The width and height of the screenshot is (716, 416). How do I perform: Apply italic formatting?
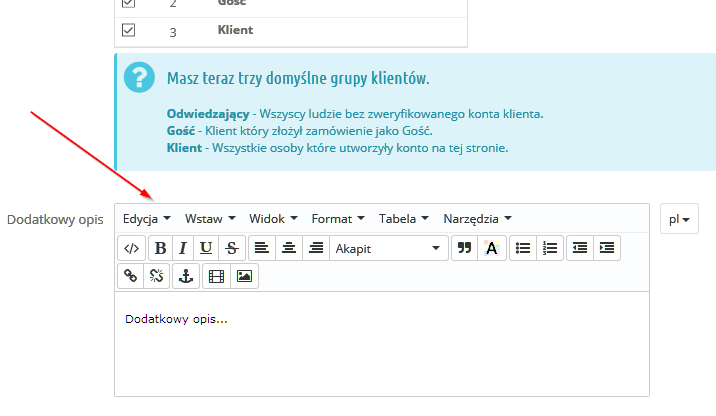(183, 249)
